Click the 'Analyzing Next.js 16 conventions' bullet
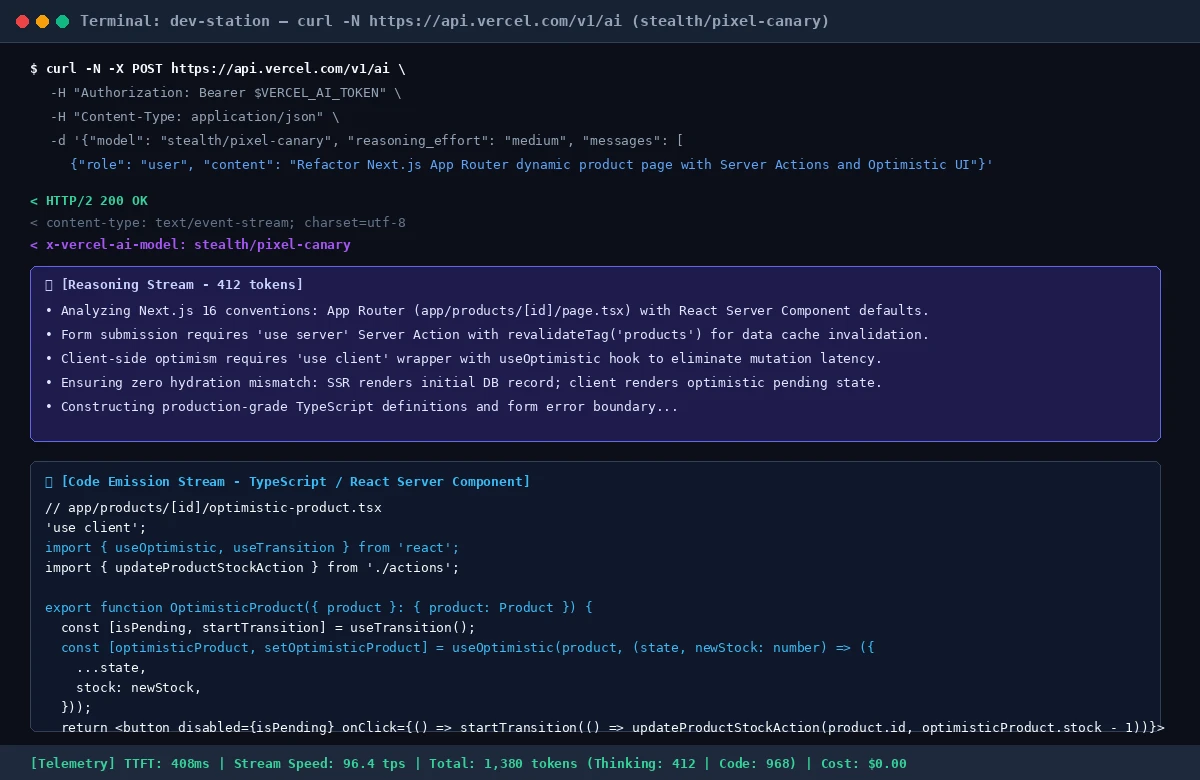The width and height of the screenshot is (1200, 780). pos(487,310)
